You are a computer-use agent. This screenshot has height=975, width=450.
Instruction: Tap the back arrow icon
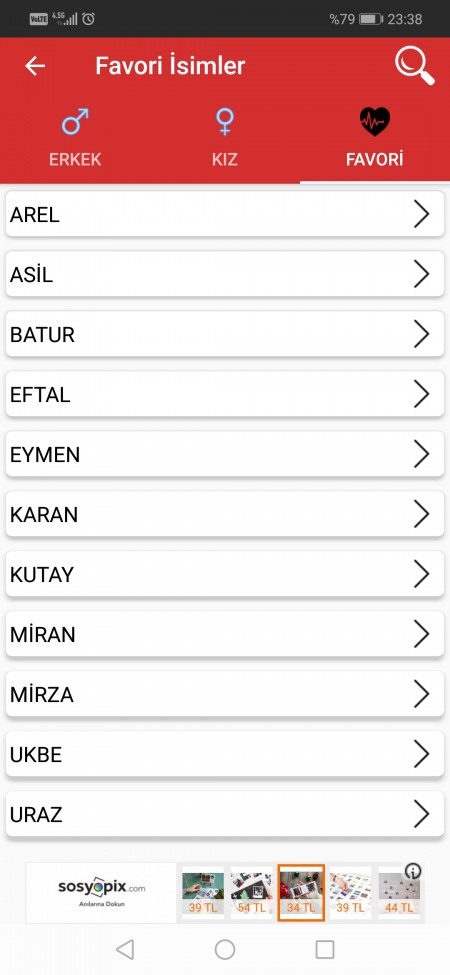35,66
